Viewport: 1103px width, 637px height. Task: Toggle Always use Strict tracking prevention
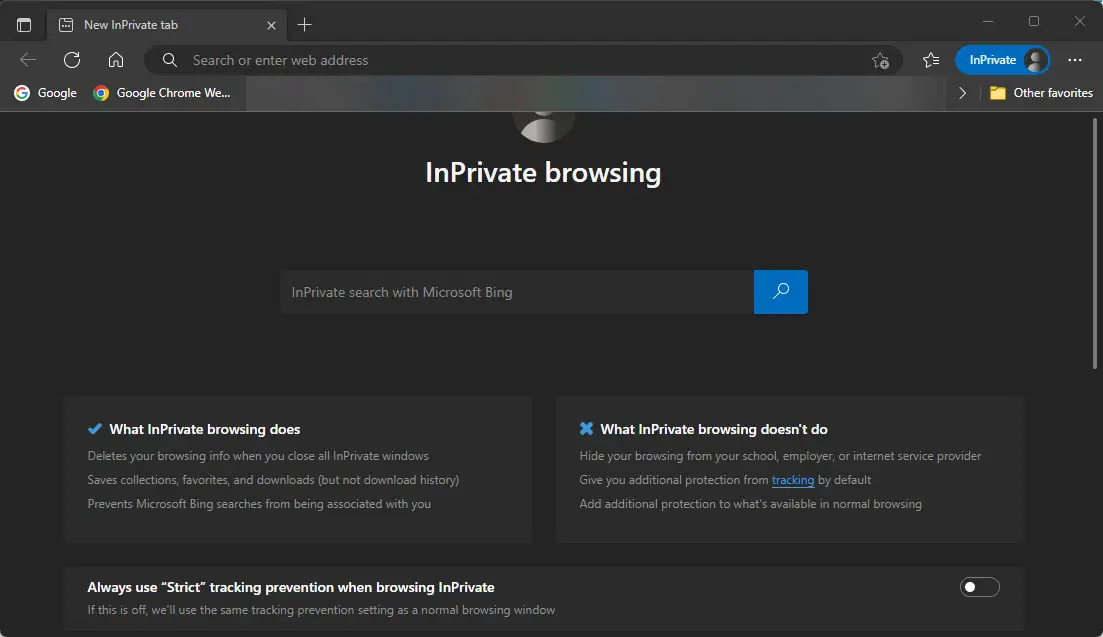point(979,587)
